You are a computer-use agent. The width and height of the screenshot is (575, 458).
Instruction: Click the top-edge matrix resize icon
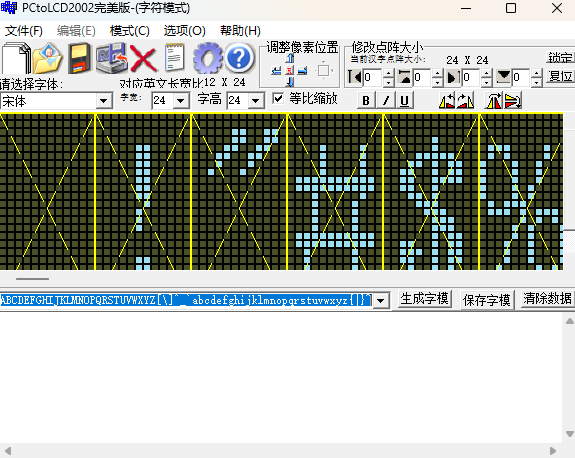coord(404,77)
